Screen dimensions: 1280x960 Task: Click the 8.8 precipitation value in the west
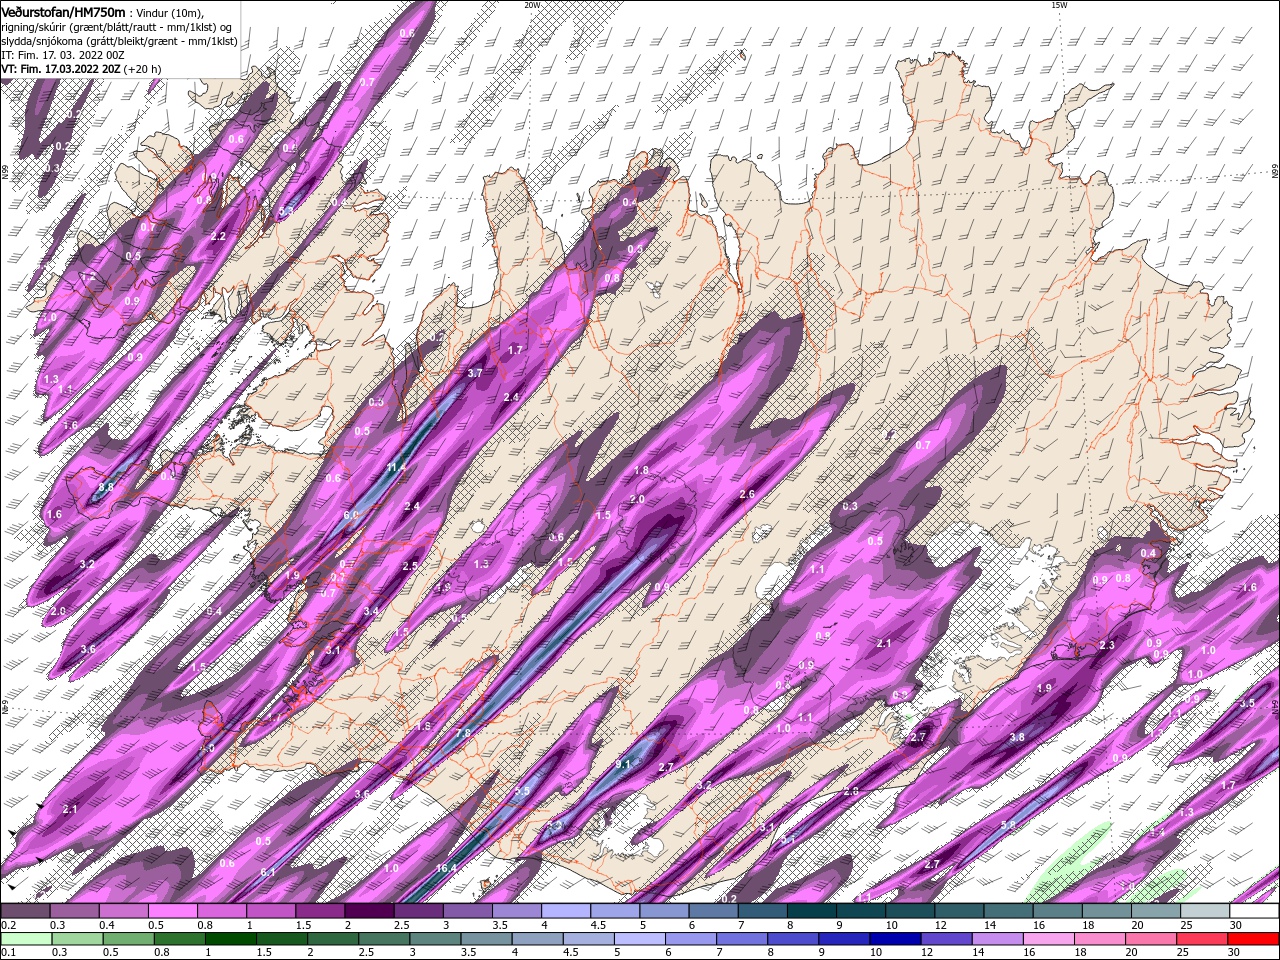coord(106,487)
